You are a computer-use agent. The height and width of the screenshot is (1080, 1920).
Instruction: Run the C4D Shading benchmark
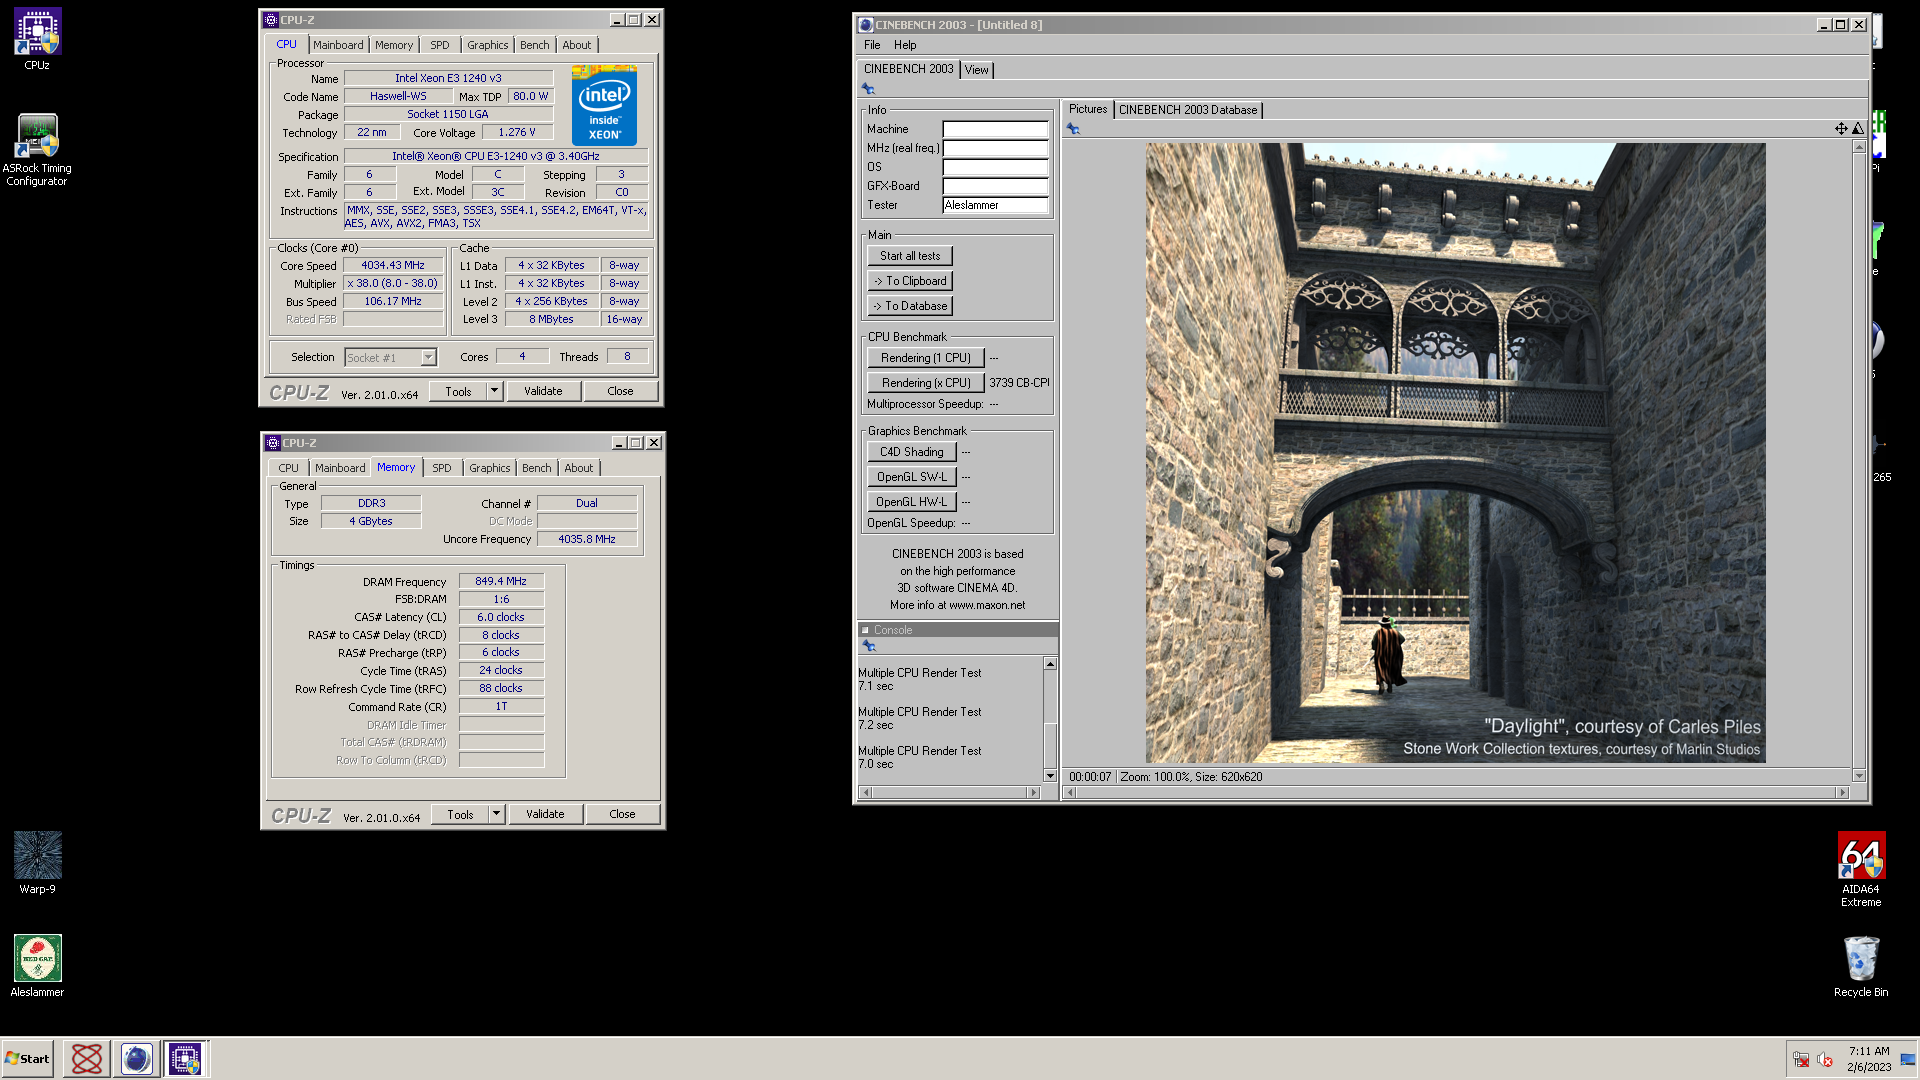[912, 452]
